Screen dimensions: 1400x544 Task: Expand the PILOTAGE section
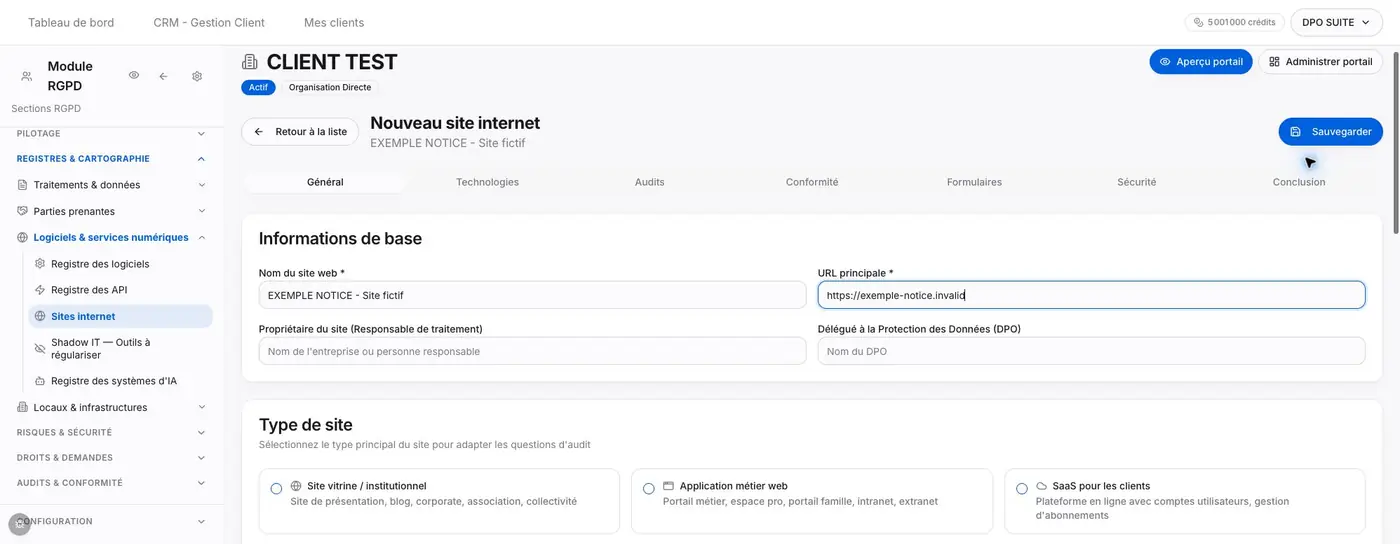(201, 133)
